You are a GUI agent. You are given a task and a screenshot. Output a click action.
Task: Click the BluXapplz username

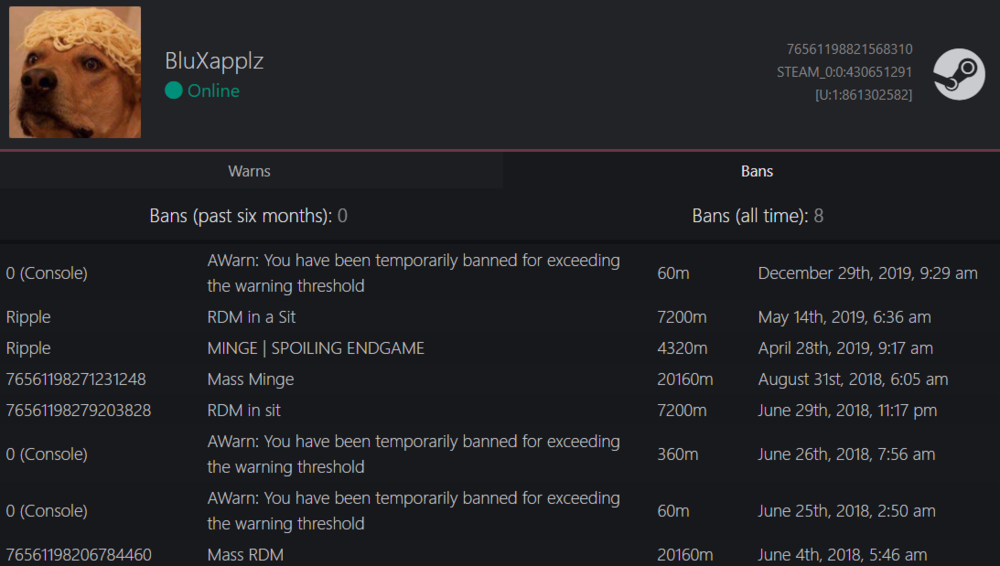[214, 61]
